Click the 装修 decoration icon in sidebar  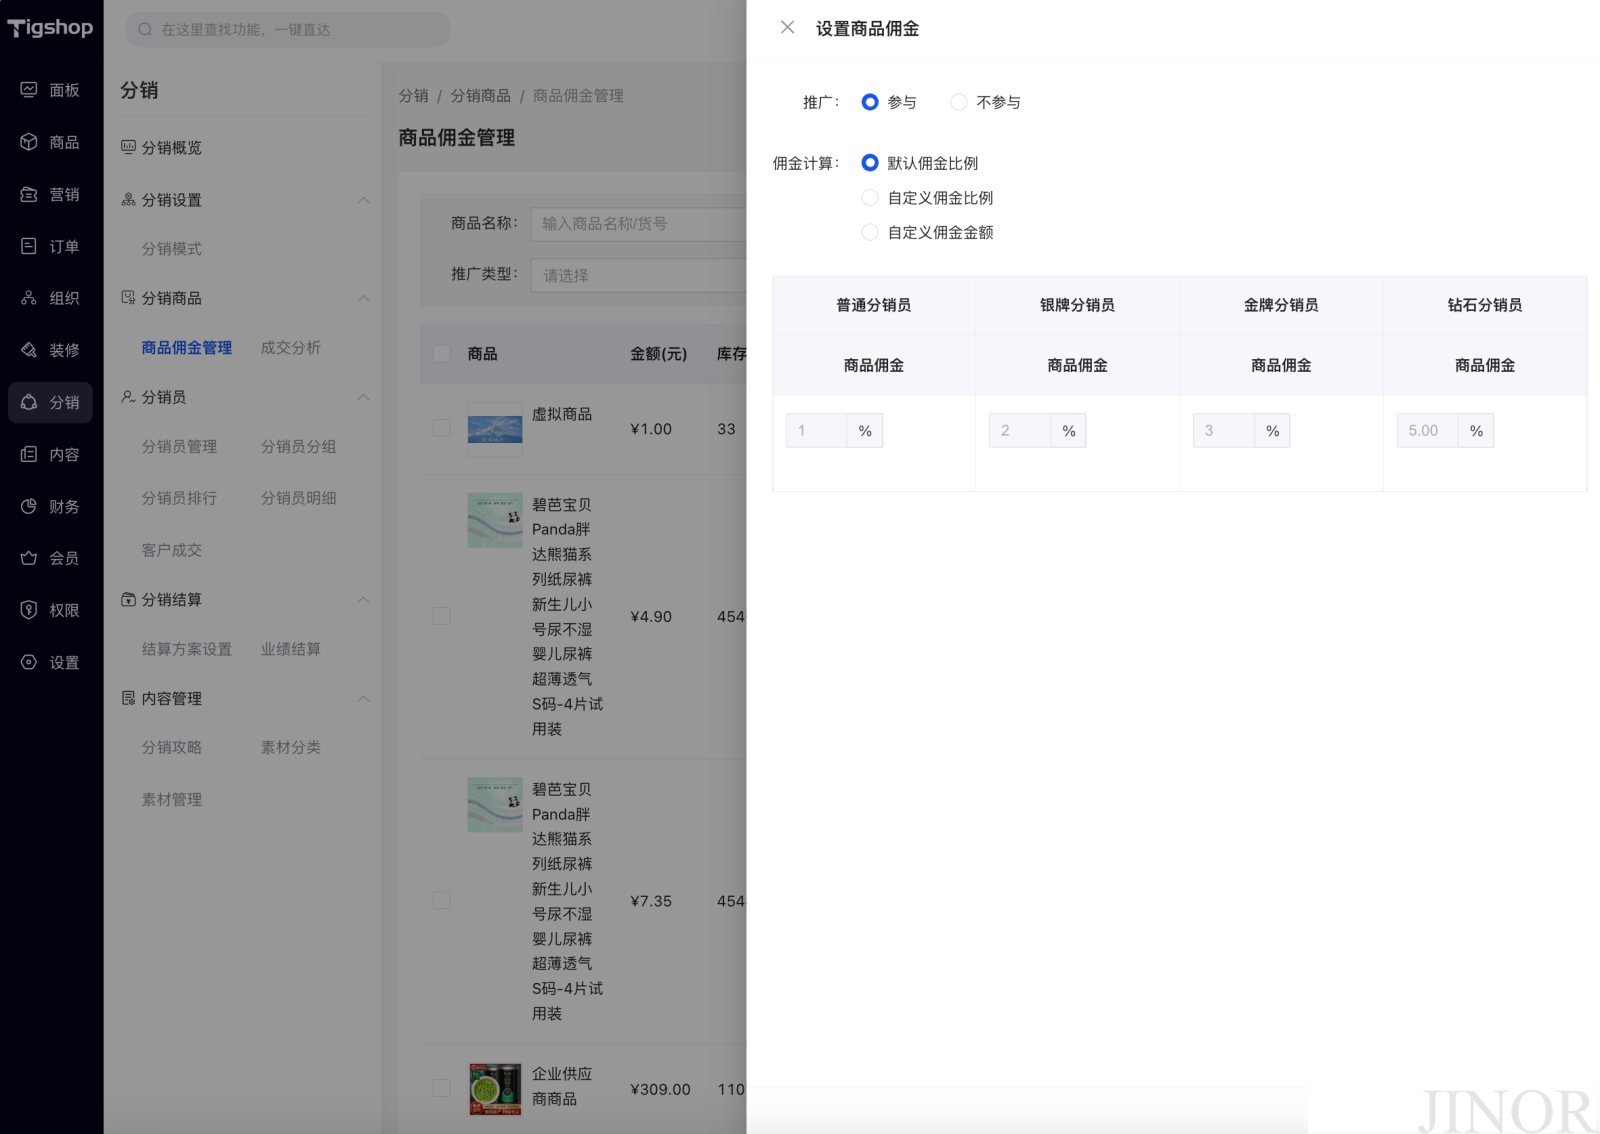click(29, 350)
